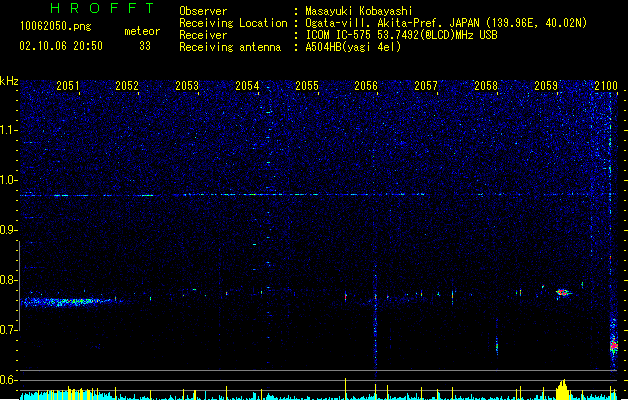
Task: Click antenna text A504HB(yagi 4el)
Action: [x=353, y=47]
